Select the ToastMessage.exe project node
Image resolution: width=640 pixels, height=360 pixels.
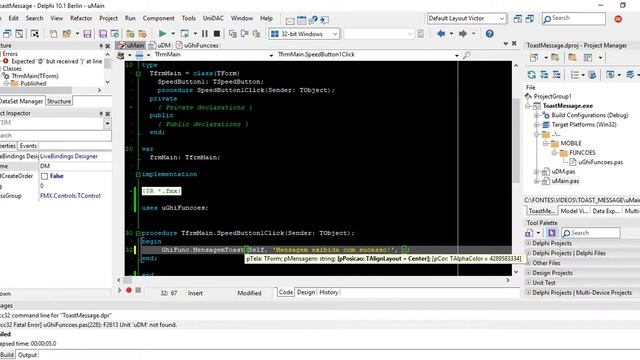click(x=568, y=106)
